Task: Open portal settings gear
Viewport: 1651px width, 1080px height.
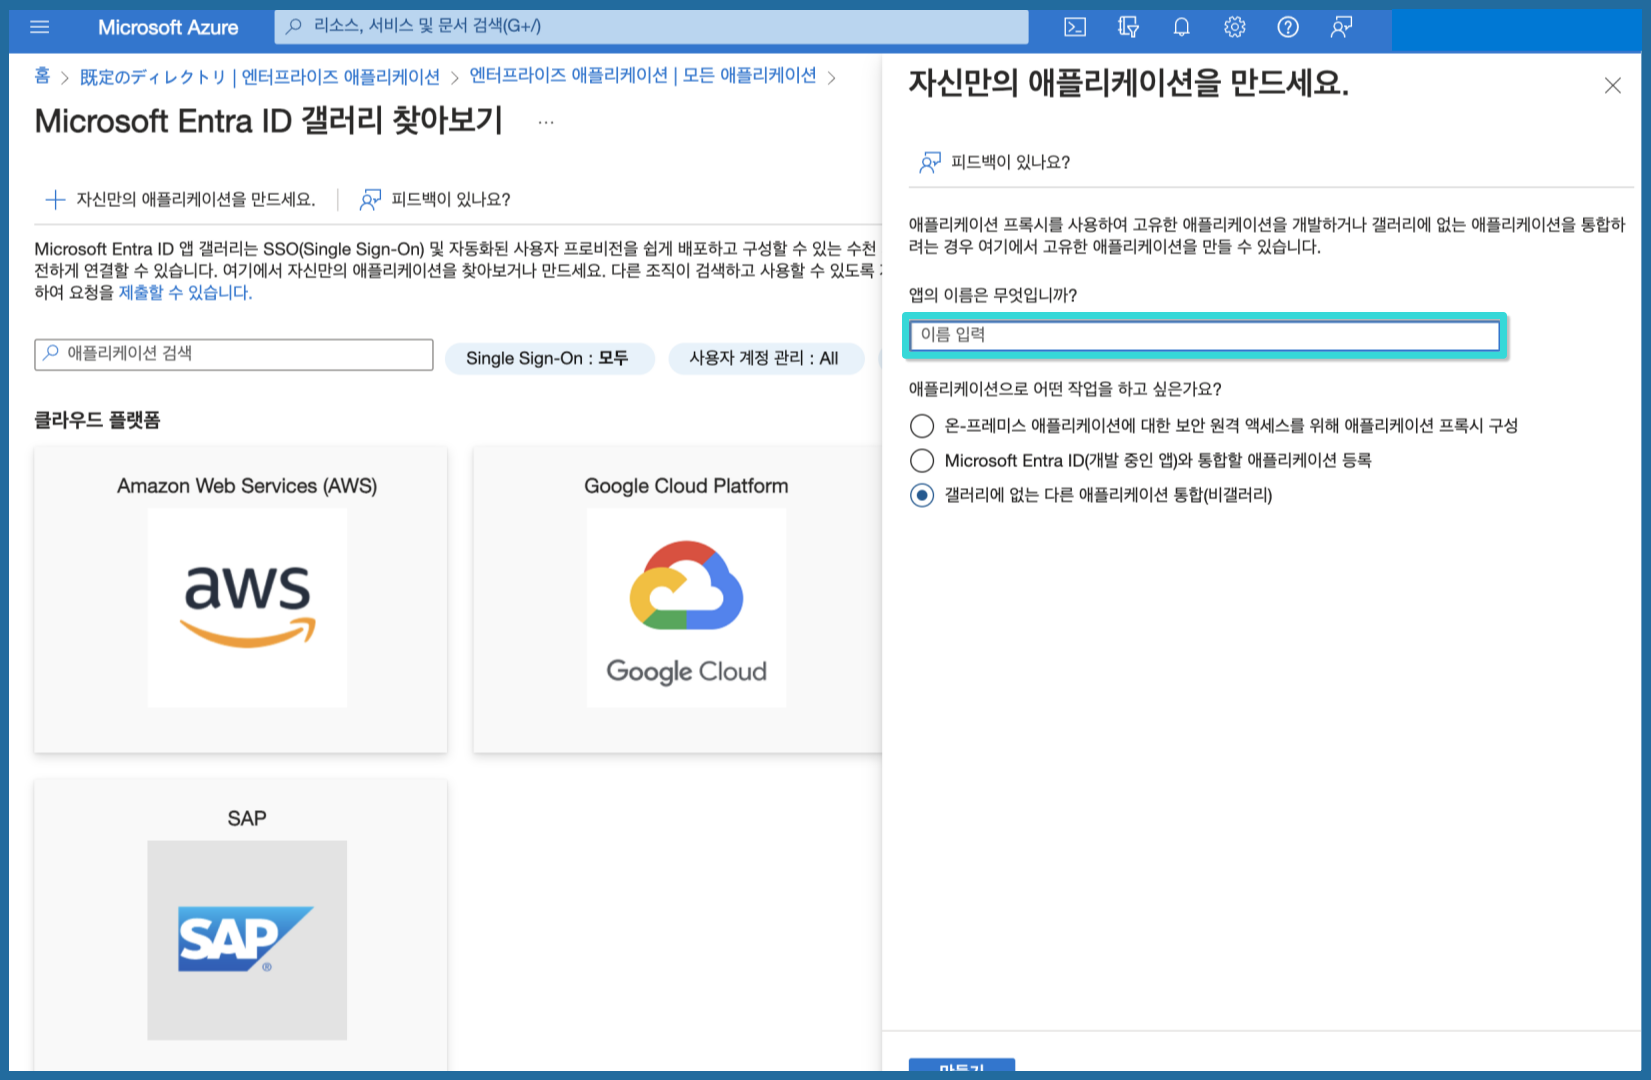Action: [x=1235, y=27]
